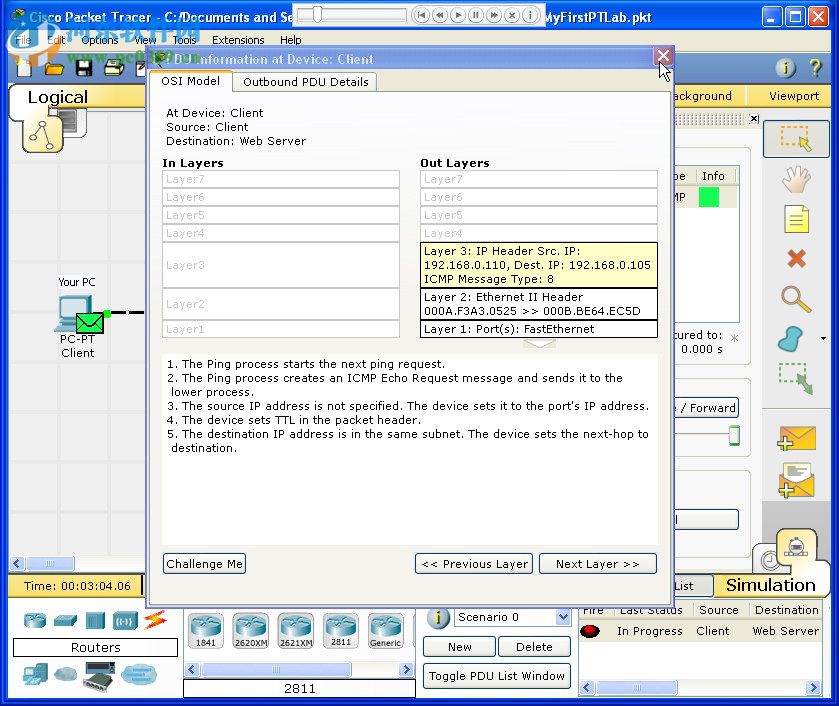Click the Challenge Me button
The height and width of the screenshot is (706, 839).
click(x=204, y=564)
